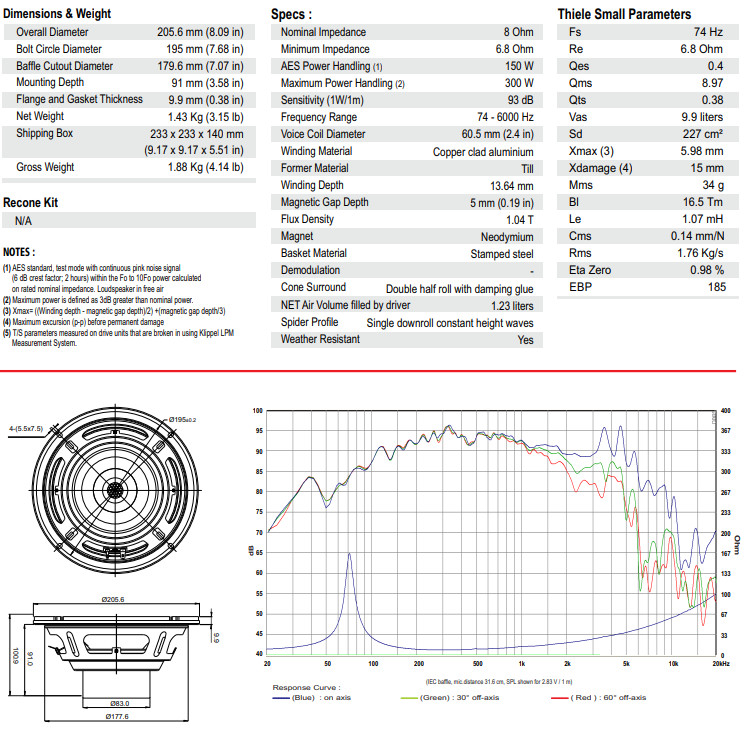Click the Mounting Depth value 91 mm

(207, 83)
